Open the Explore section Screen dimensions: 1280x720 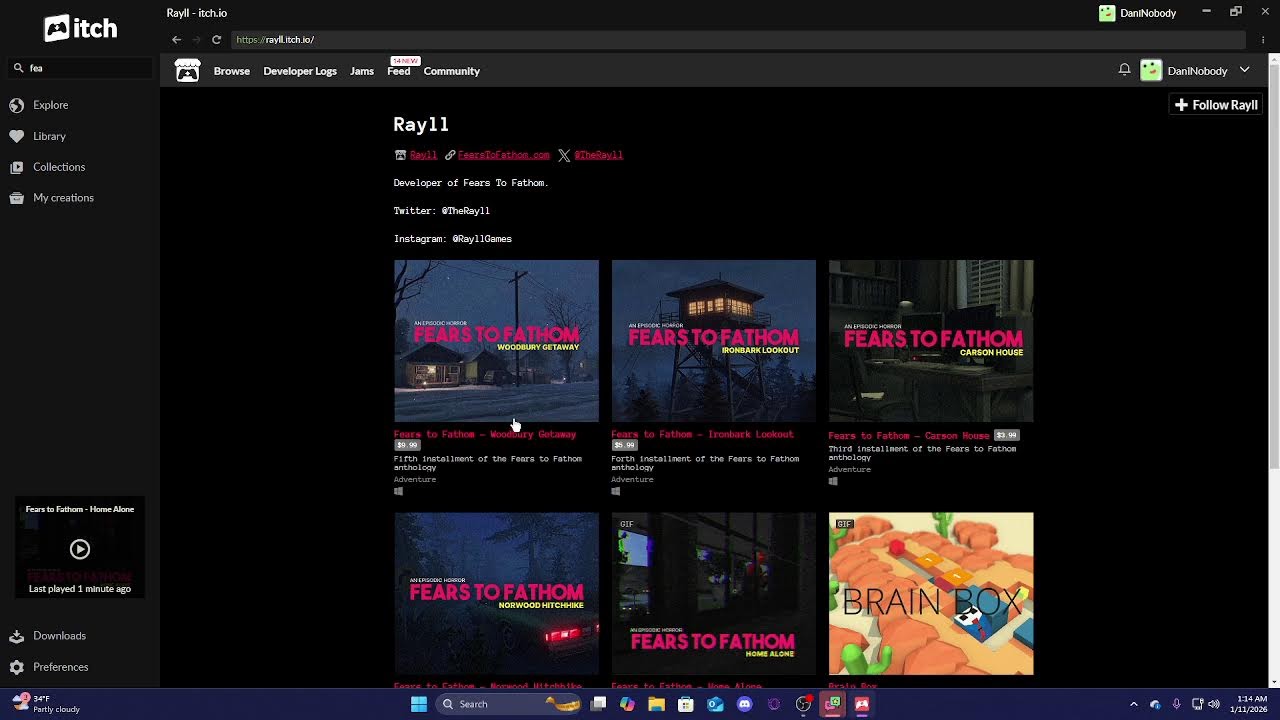pyautogui.click(x=50, y=105)
